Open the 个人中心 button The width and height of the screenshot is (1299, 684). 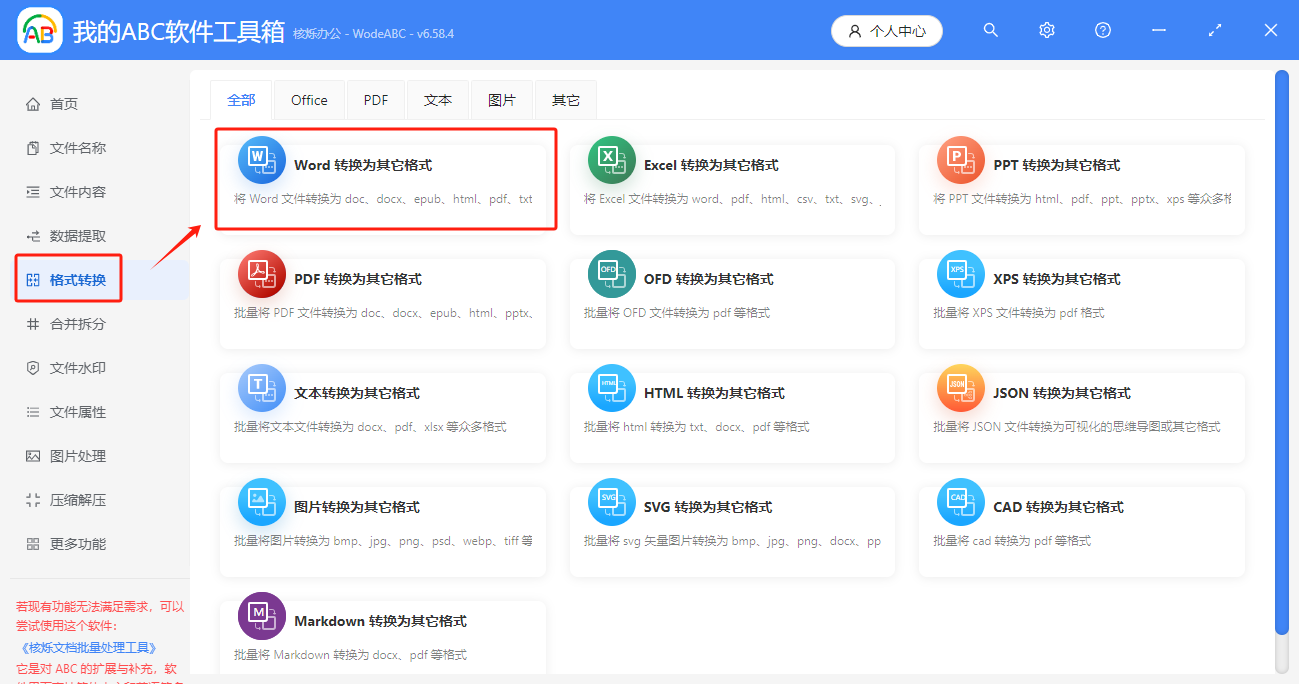coord(886,30)
